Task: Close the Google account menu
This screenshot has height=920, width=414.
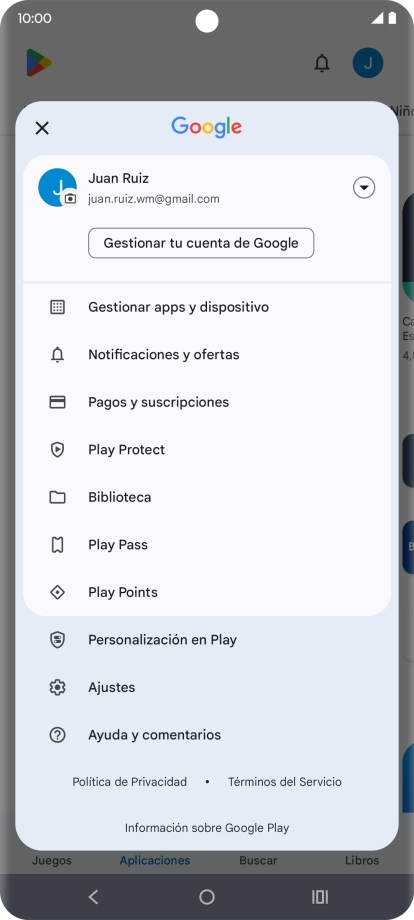Action: point(42,128)
